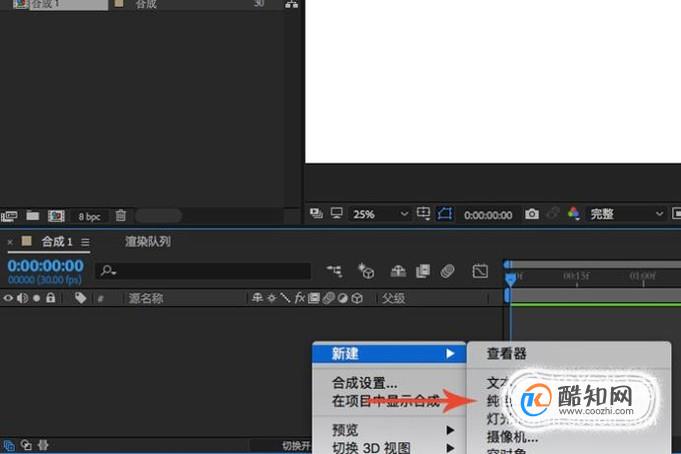Image resolution: width=681 pixels, height=454 pixels.
Task: Take a snapshot with the camera icon
Action: (532, 214)
